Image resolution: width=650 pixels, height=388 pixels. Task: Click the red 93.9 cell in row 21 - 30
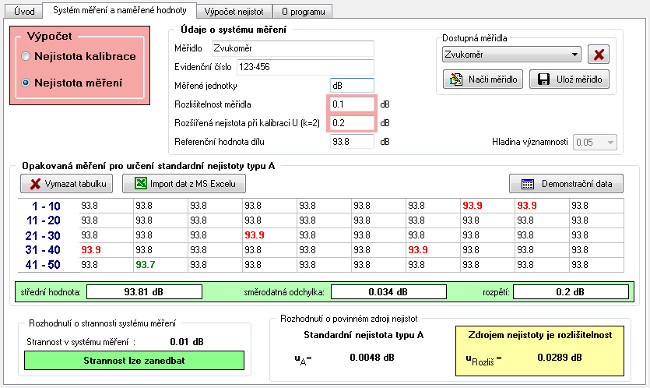269,235
